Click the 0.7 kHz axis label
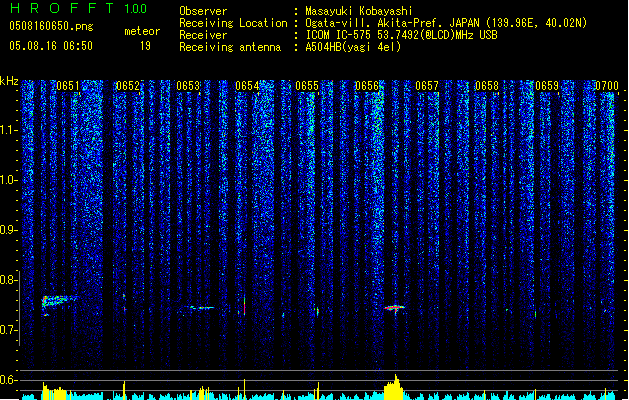 9,330
